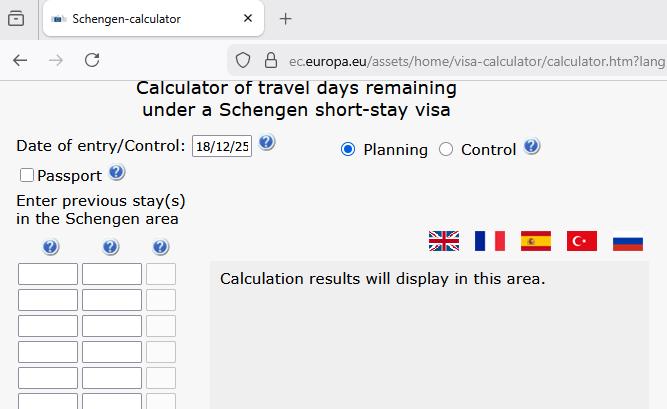This screenshot has height=409, width=667.
Task: Select the French flag language icon
Action: tap(490, 241)
